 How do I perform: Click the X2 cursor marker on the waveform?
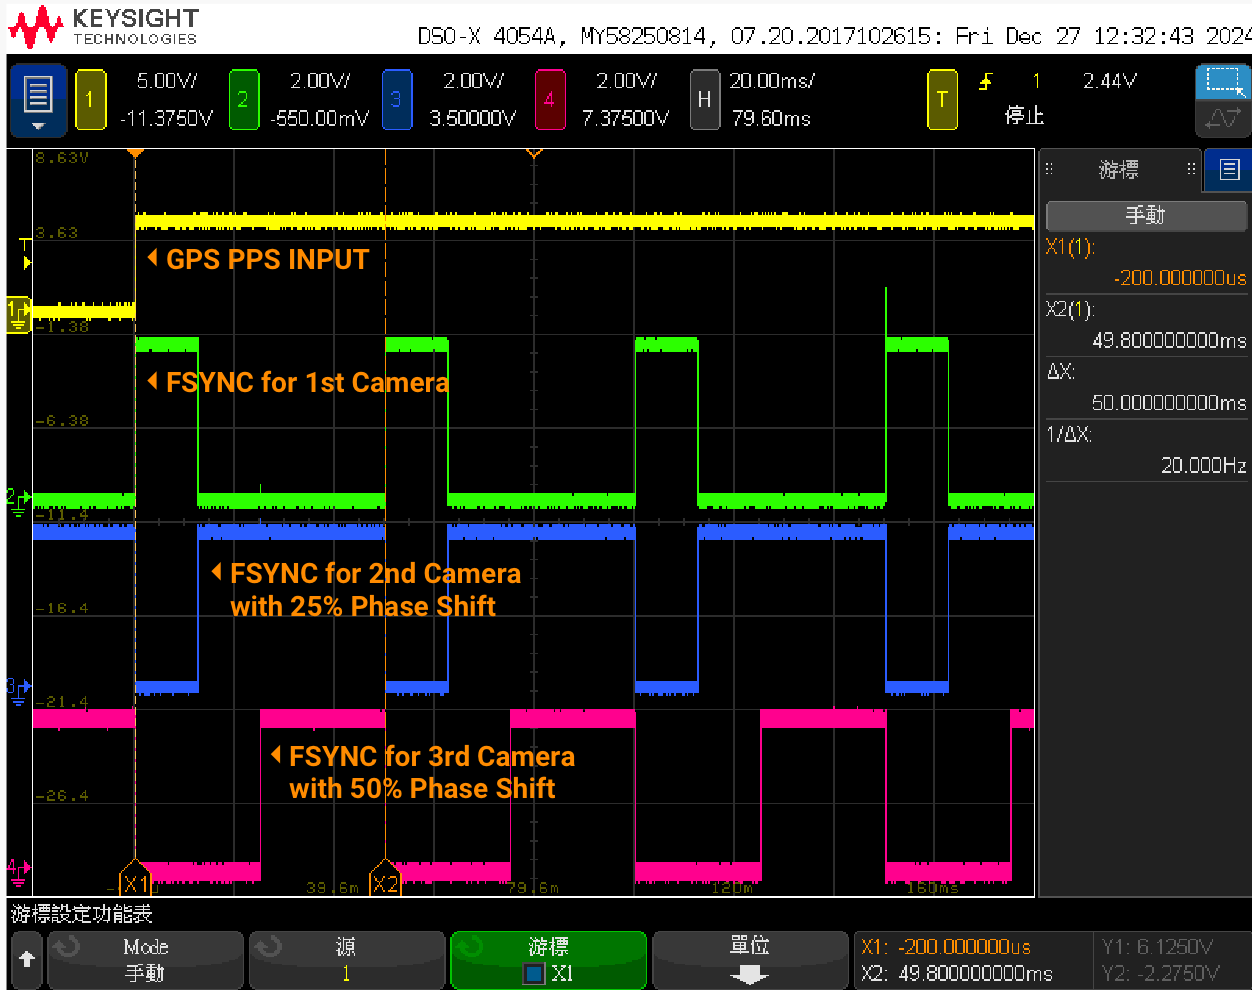point(385,882)
